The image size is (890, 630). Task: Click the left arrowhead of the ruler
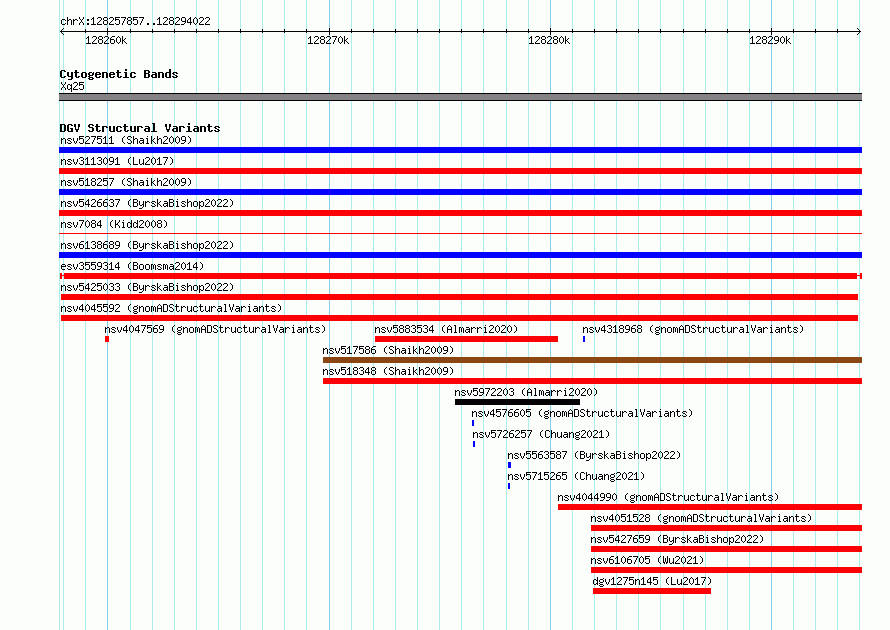coord(62,32)
